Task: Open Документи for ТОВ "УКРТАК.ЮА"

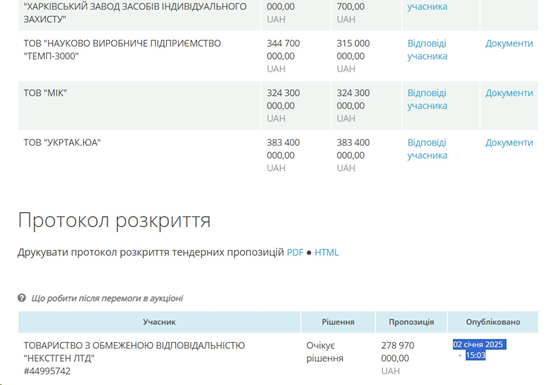Action: click(509, 143)
